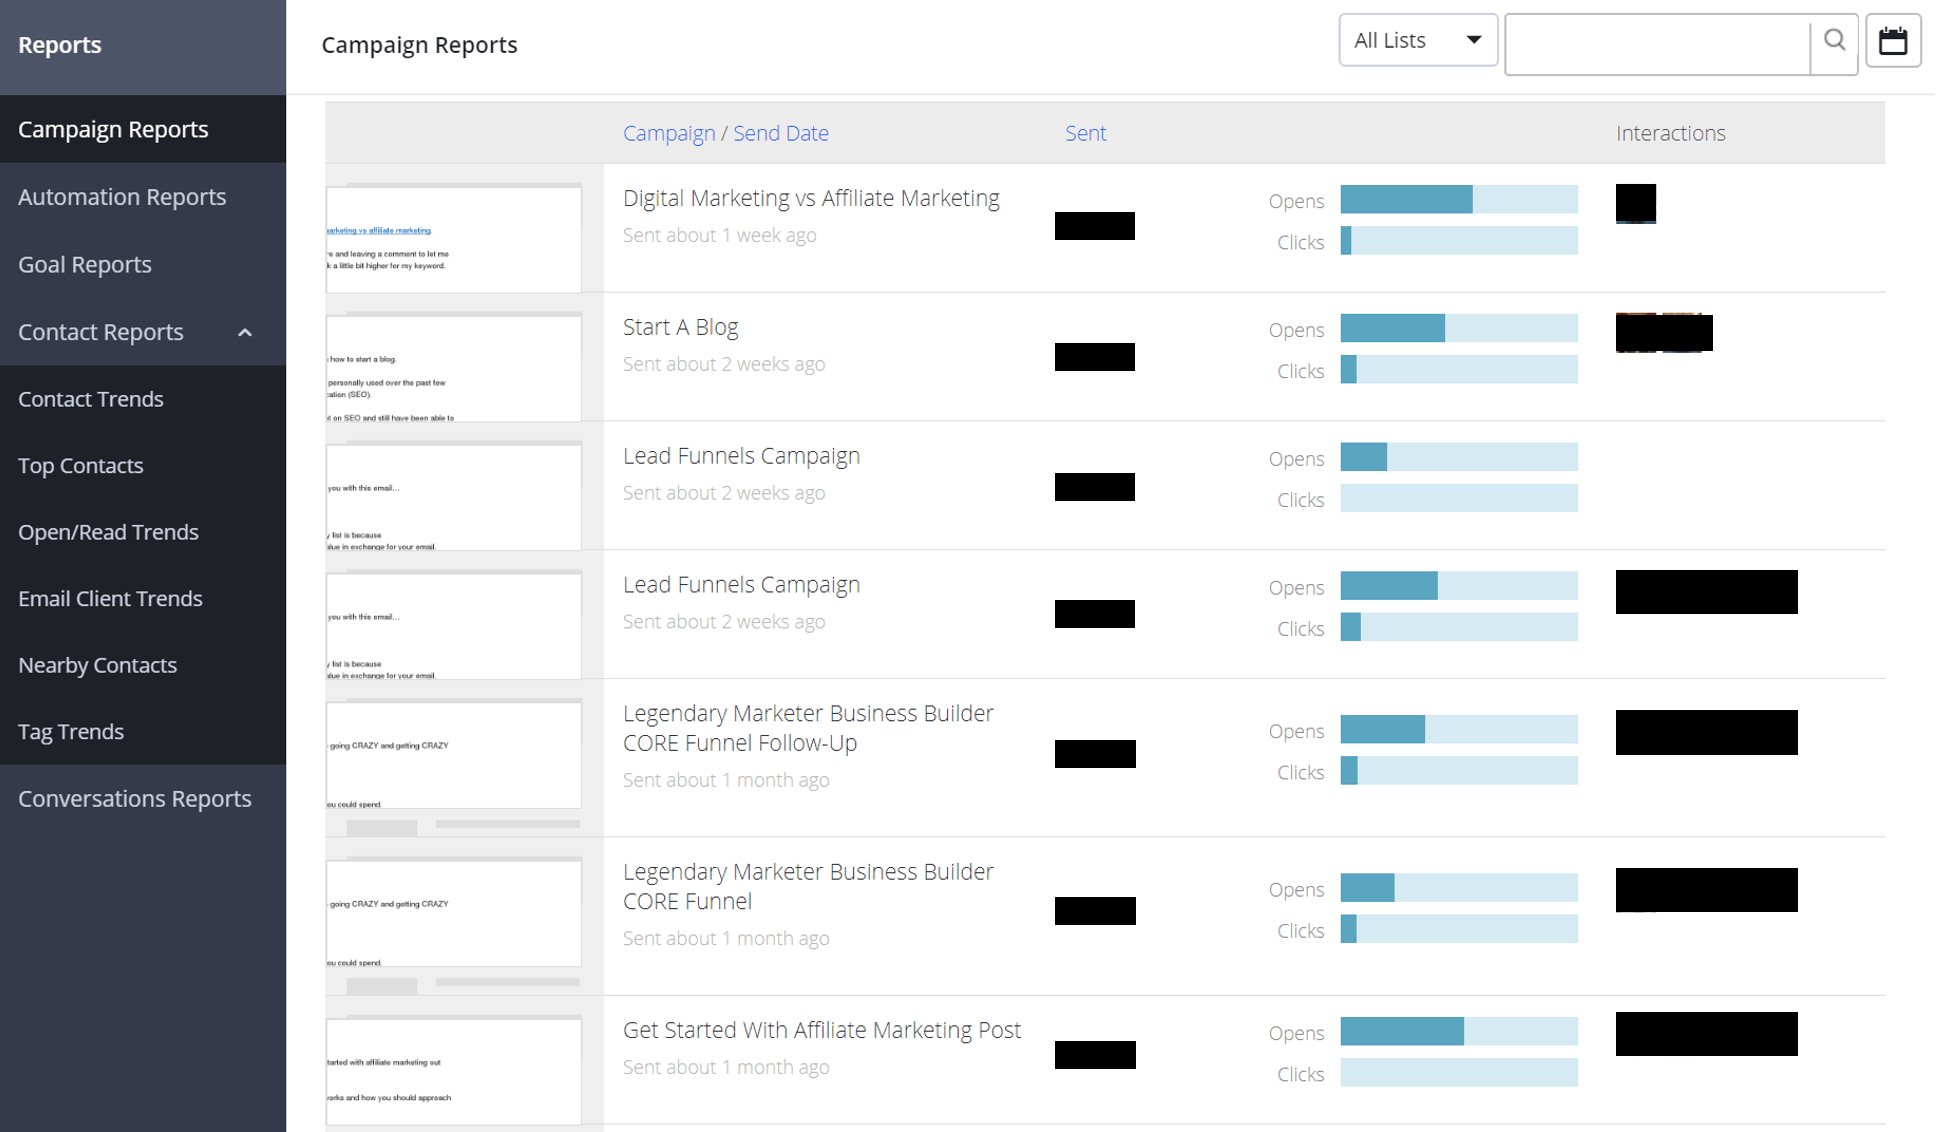
Task: Sort by Send Date header
Action: [780, 133]
